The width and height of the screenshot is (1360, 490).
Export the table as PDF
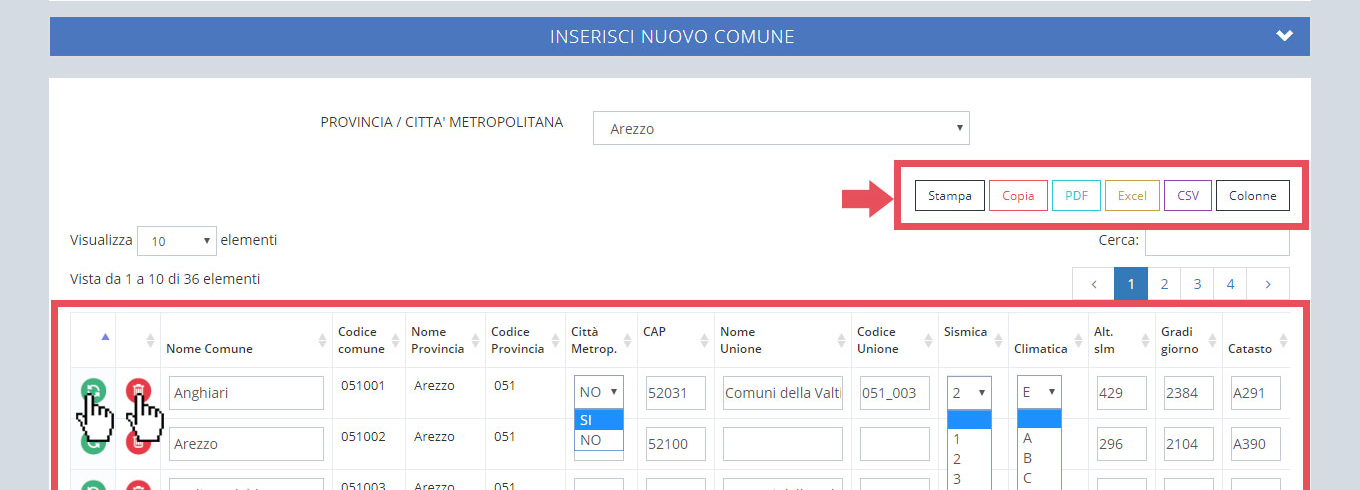tap(1076, 196)
